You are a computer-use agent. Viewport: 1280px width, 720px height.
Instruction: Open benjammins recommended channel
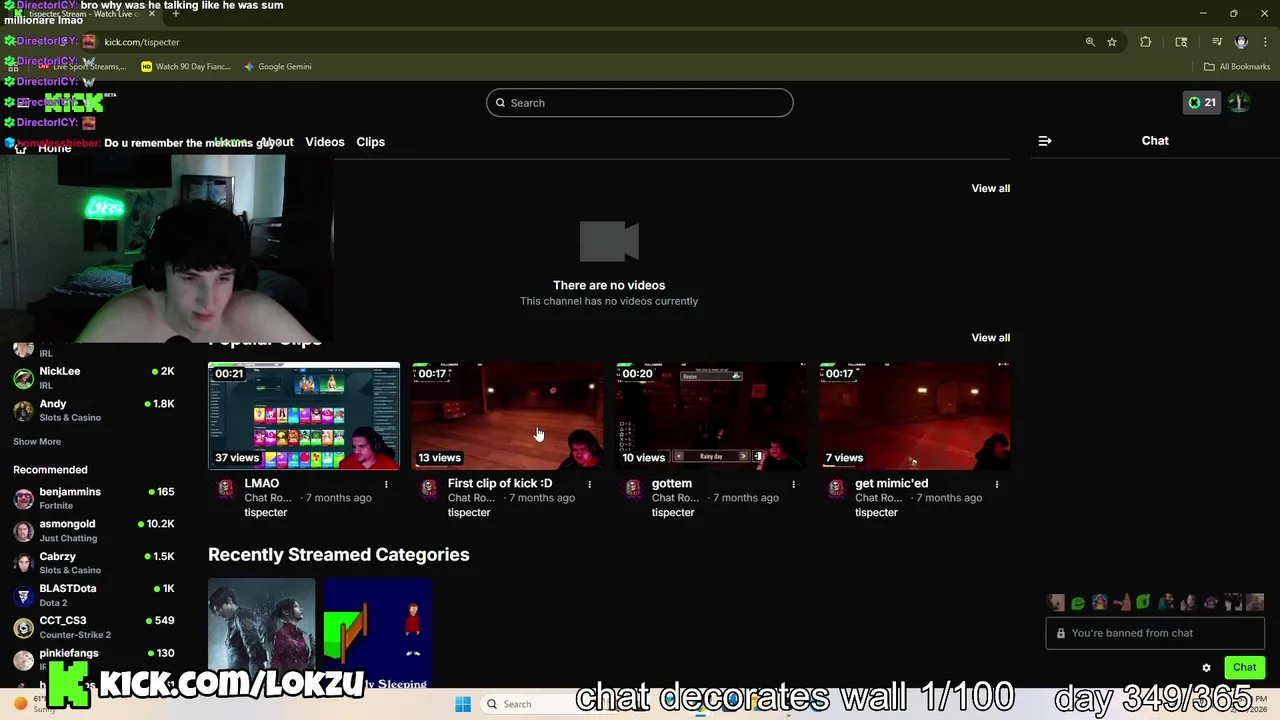[94, 498]
